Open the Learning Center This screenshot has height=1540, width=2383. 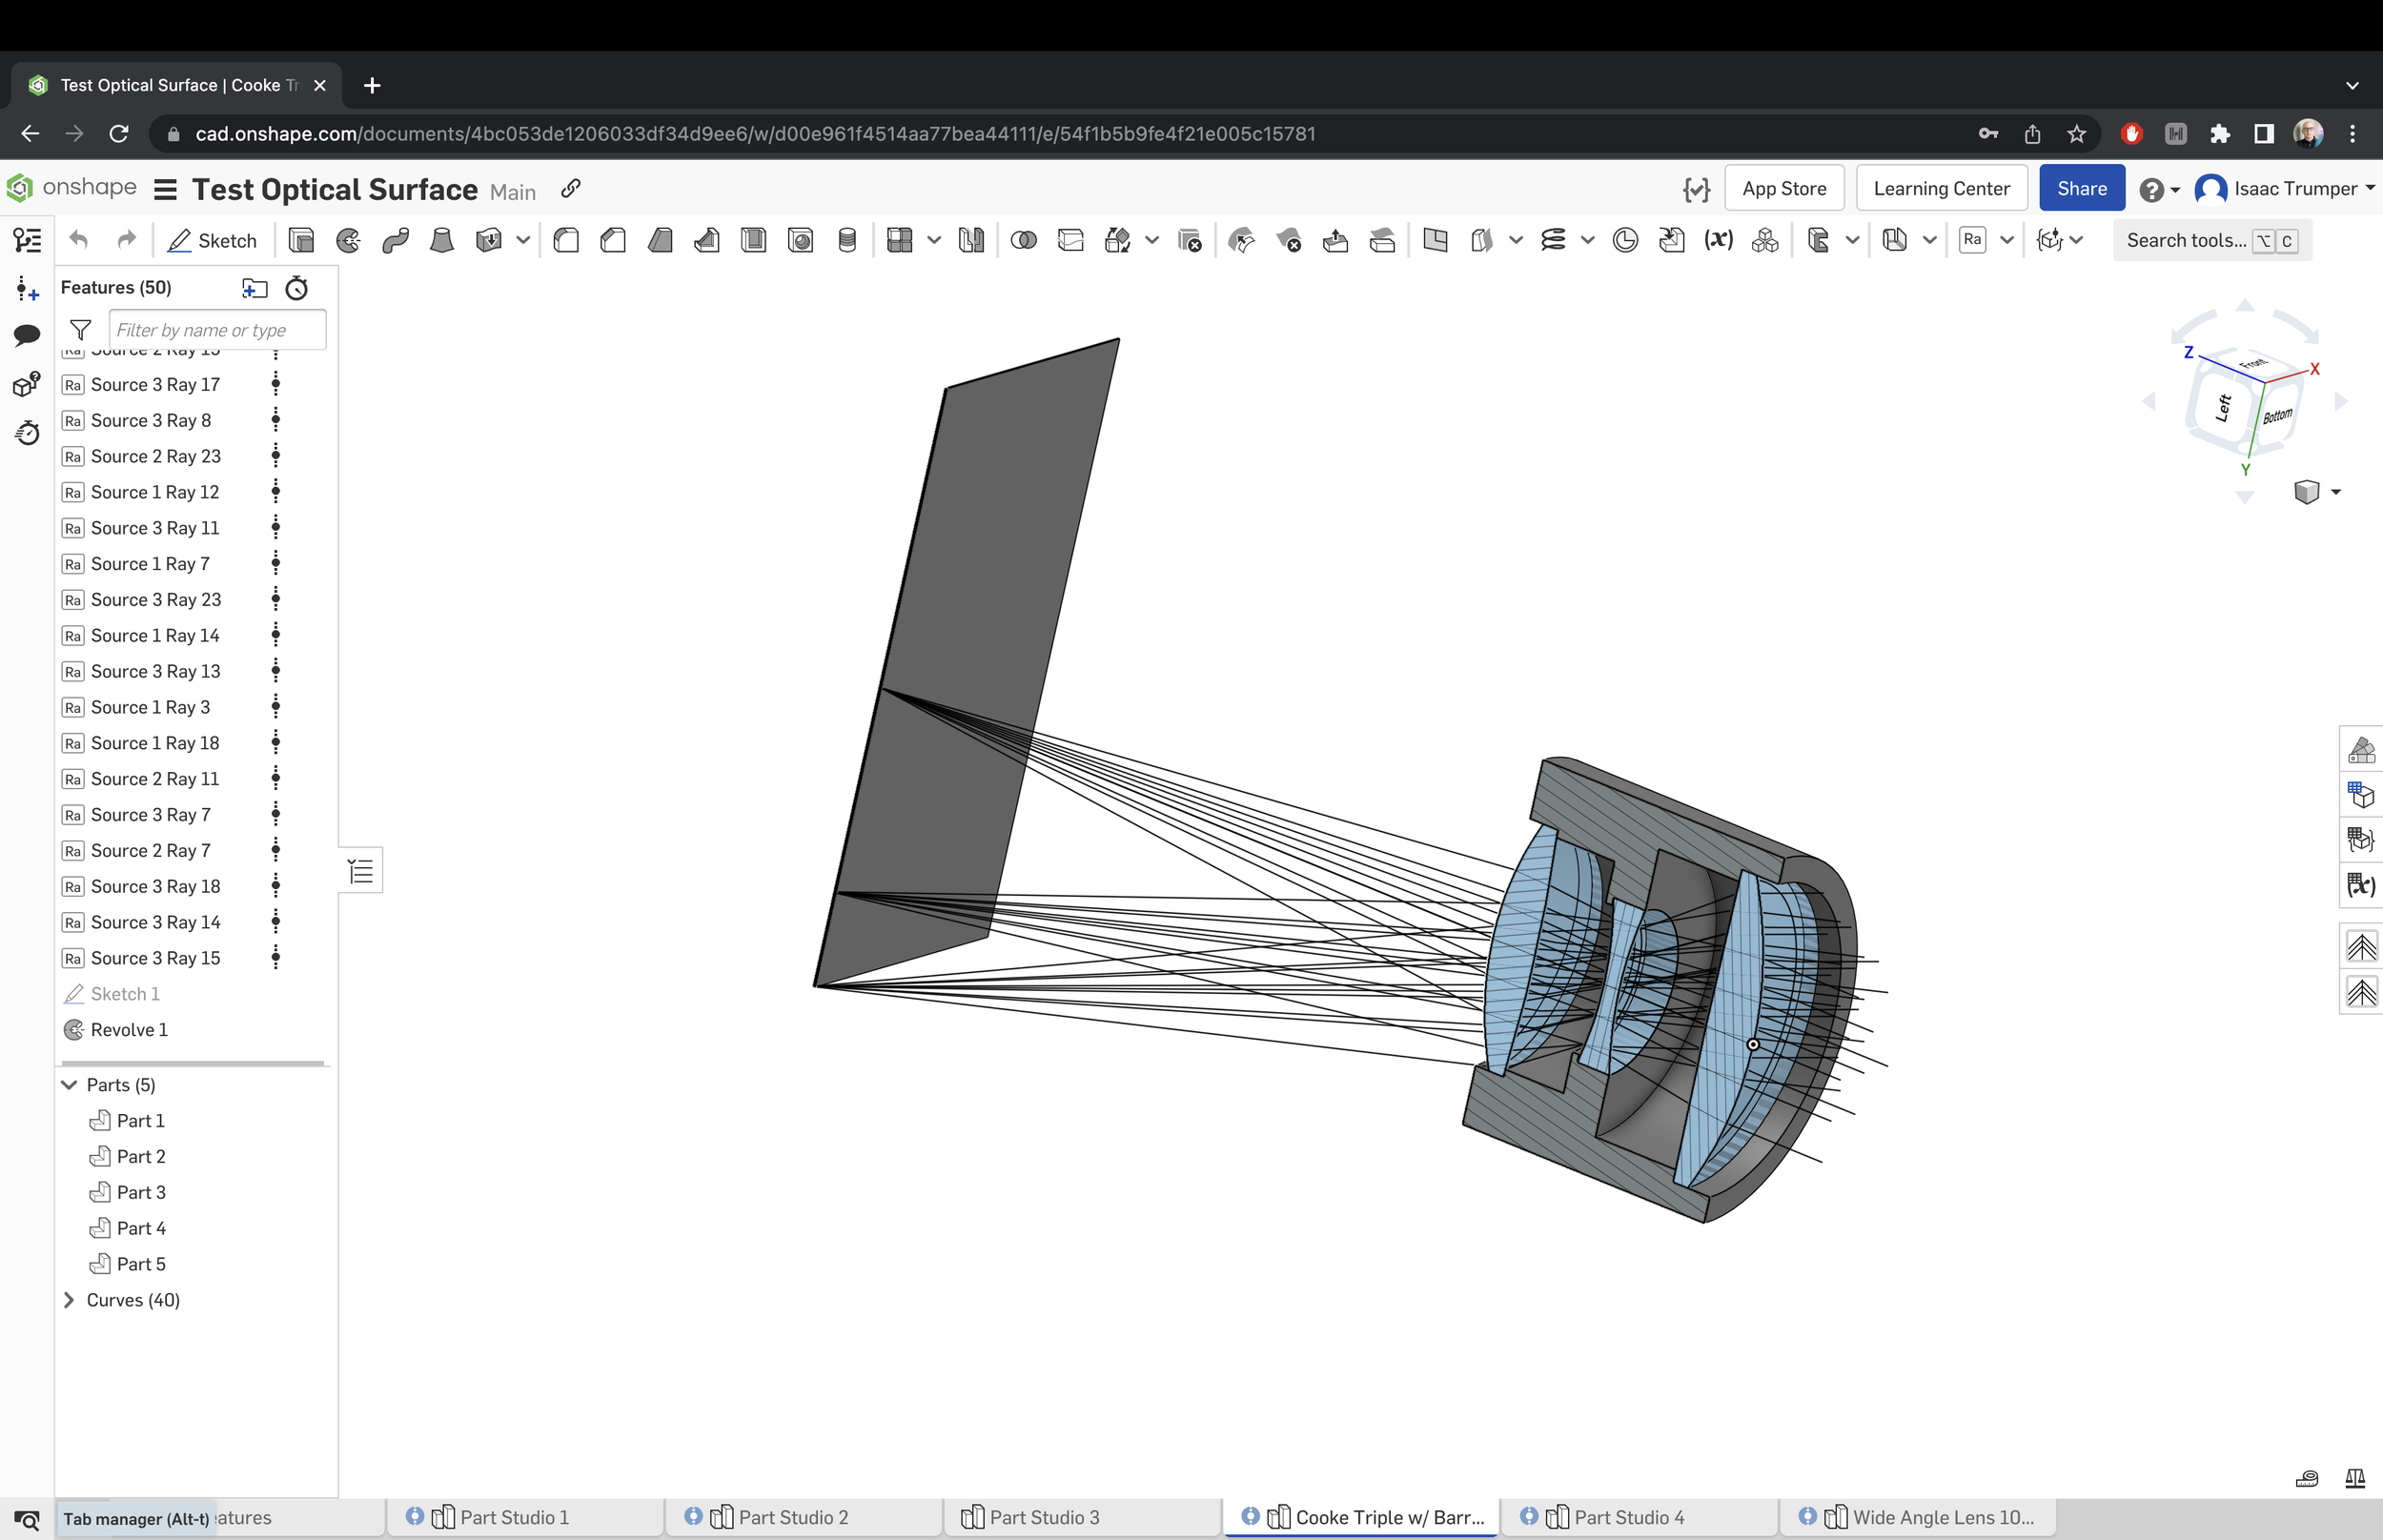(x=1940, y=188)
